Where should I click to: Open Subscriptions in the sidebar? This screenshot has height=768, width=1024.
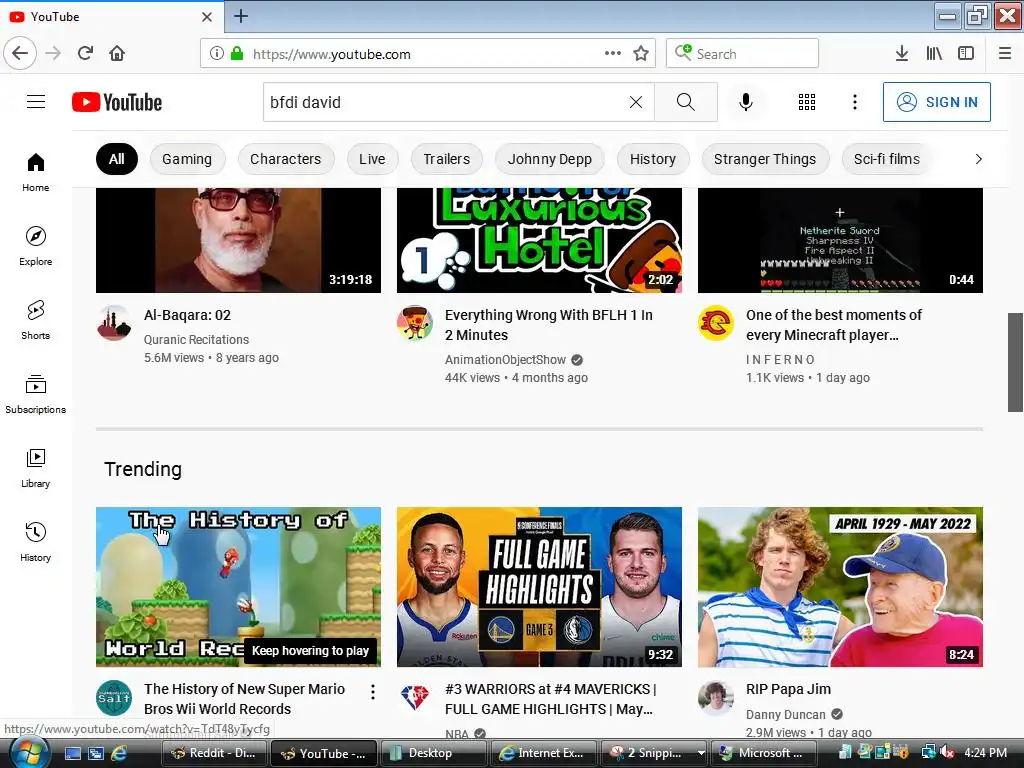click(35, 394)
